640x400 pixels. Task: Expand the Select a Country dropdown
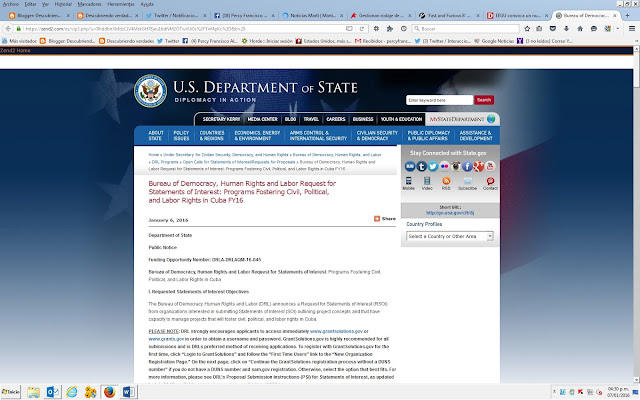[x=450, y=236]
